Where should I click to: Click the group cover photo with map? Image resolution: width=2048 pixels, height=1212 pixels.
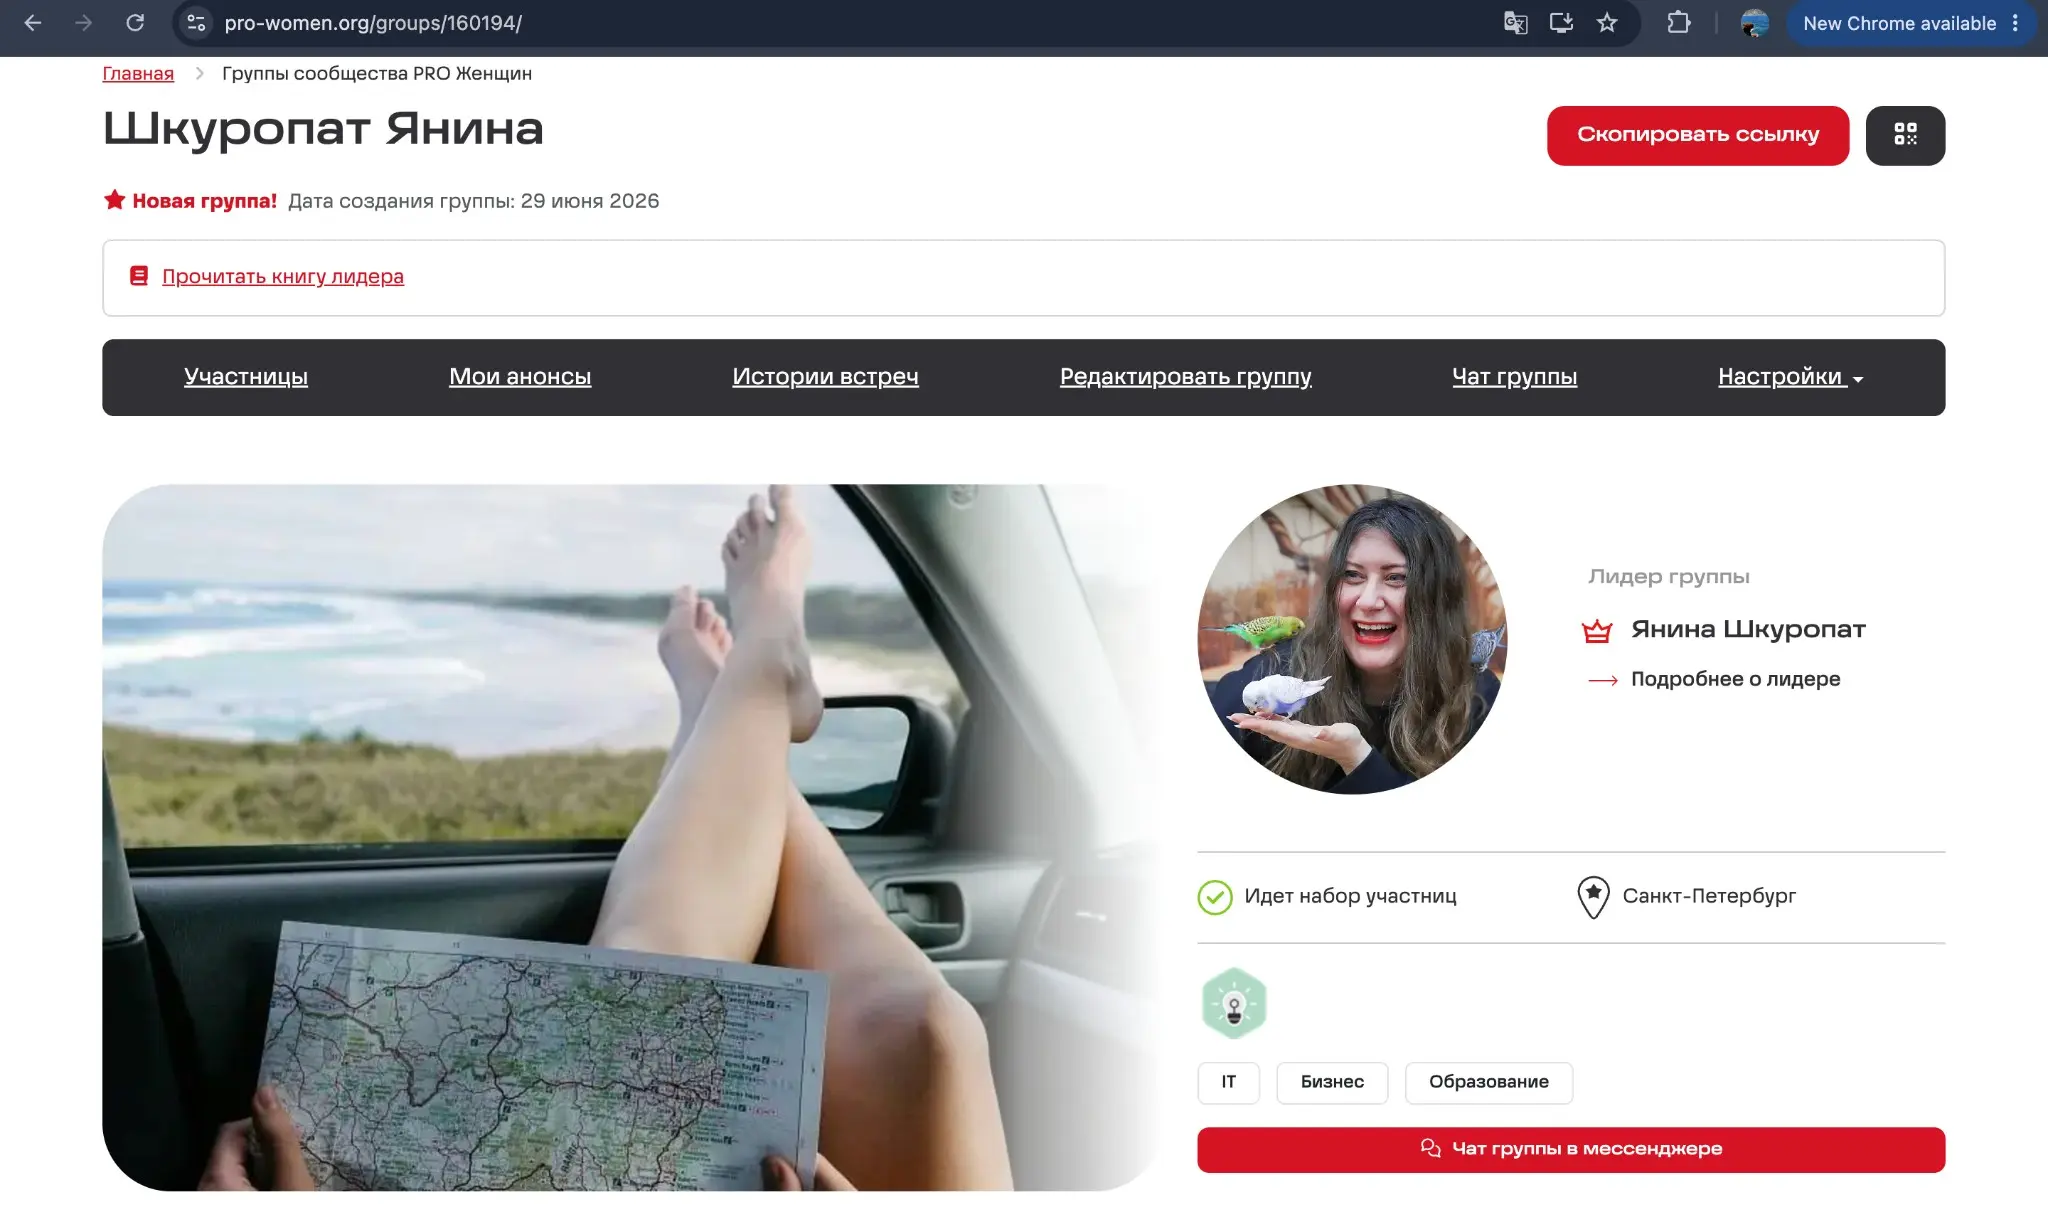click(630, 837)
